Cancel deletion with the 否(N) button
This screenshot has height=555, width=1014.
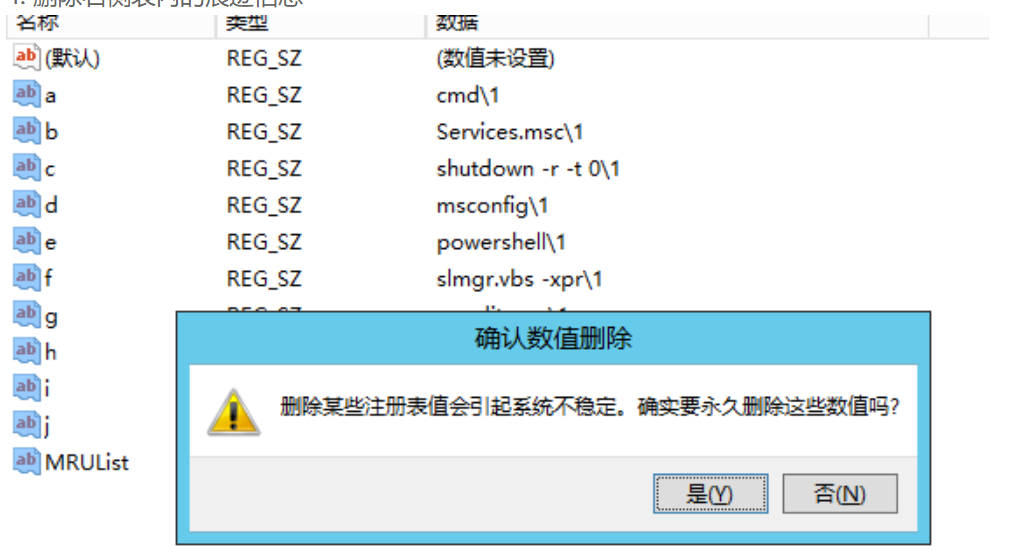click(839, 494)
